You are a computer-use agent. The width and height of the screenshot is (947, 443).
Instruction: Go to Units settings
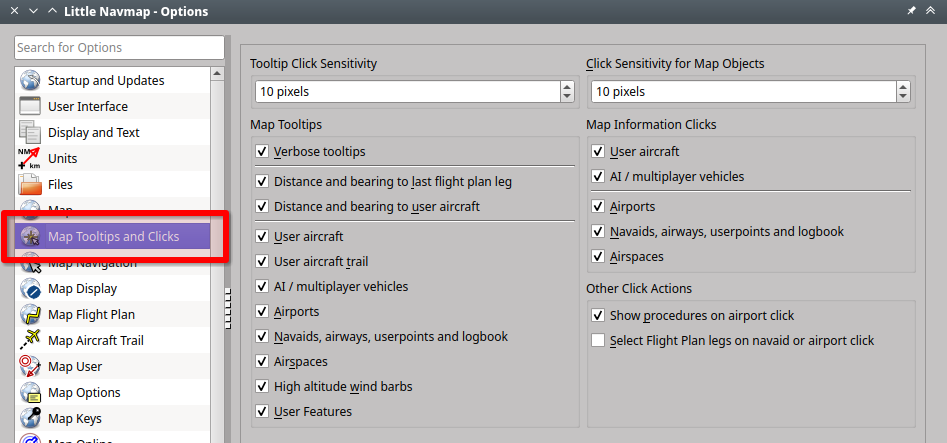click(x=113, y=158)
